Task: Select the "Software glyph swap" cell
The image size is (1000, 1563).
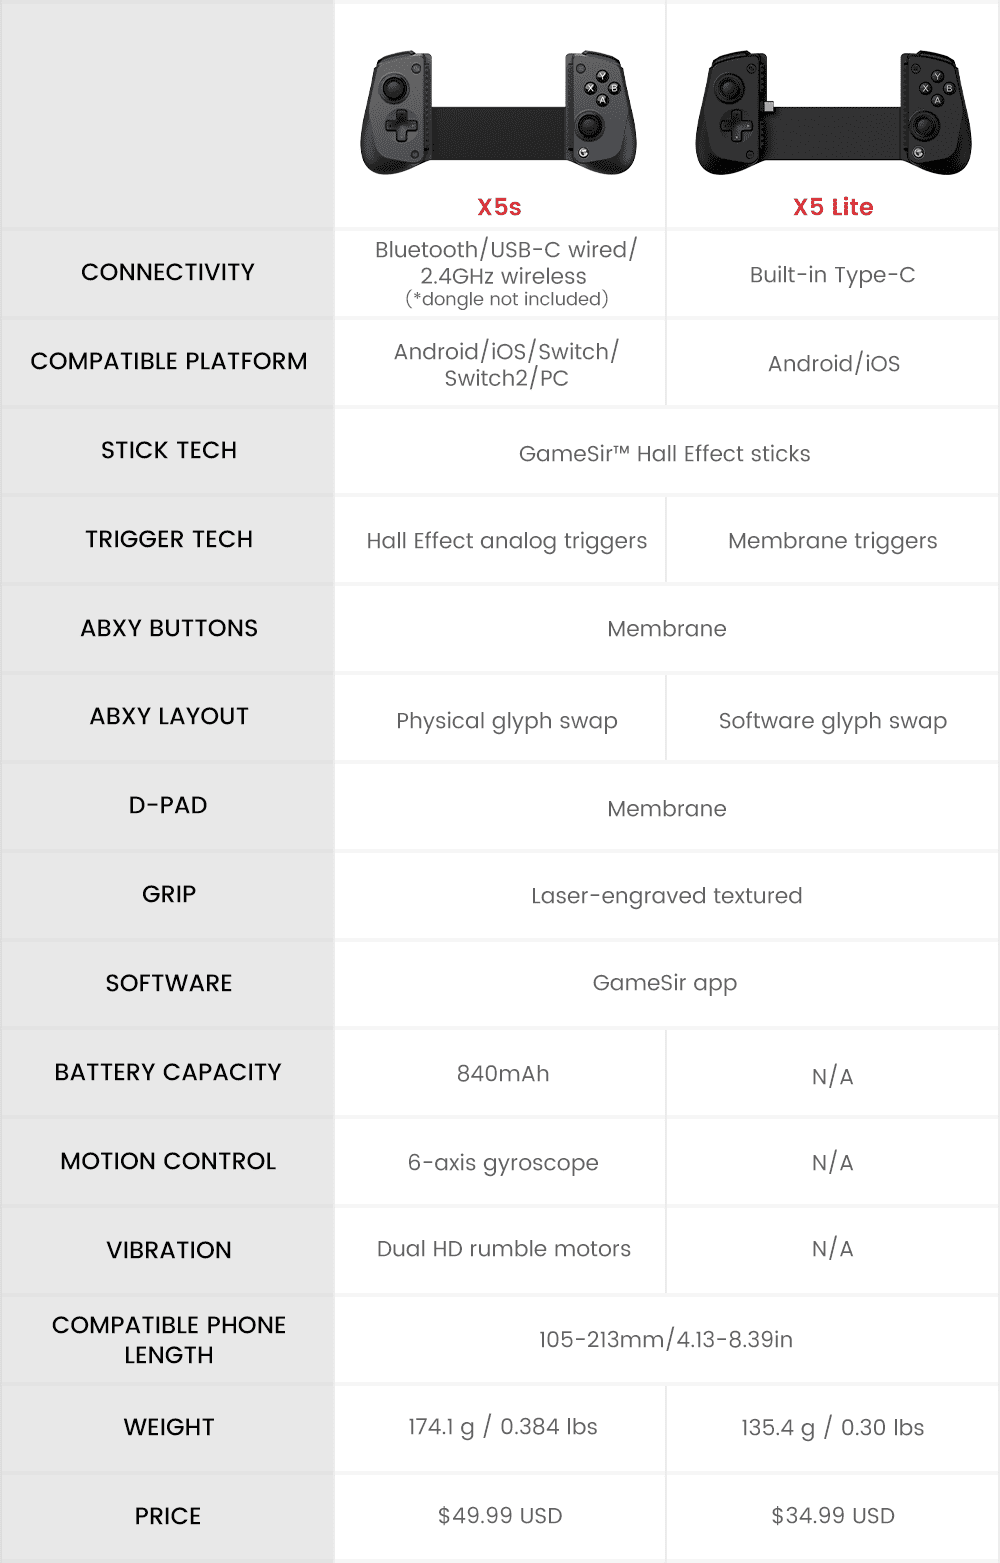Action: point(833,721)
